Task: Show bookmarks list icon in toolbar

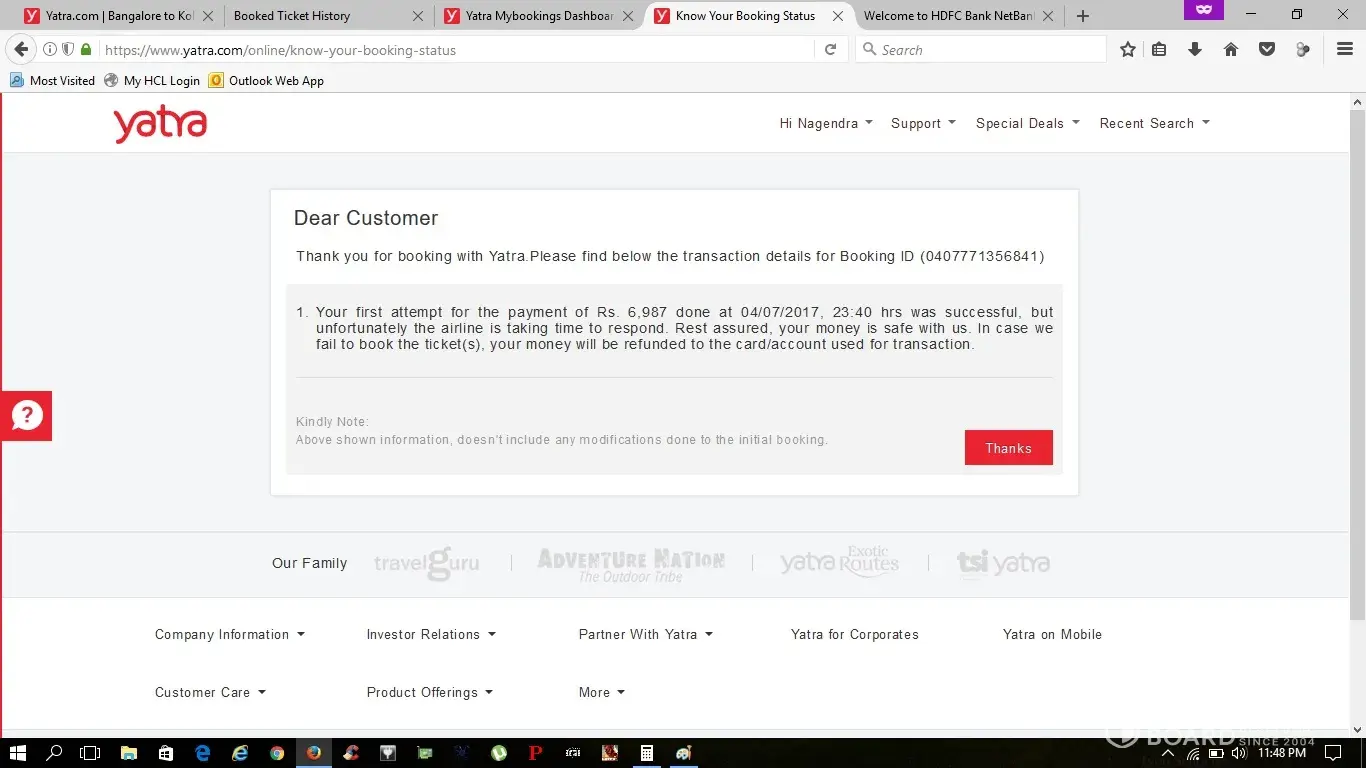Action: pyautogui.click(x=1159, y=50)
